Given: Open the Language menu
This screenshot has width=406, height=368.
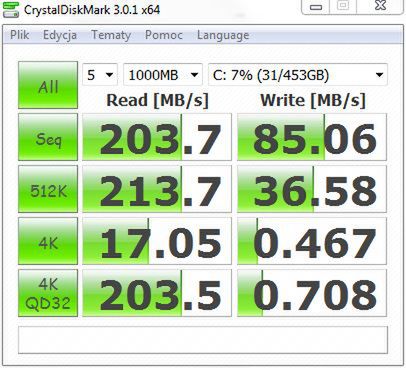Looking at the screenshot, I should tap(223, 35).
